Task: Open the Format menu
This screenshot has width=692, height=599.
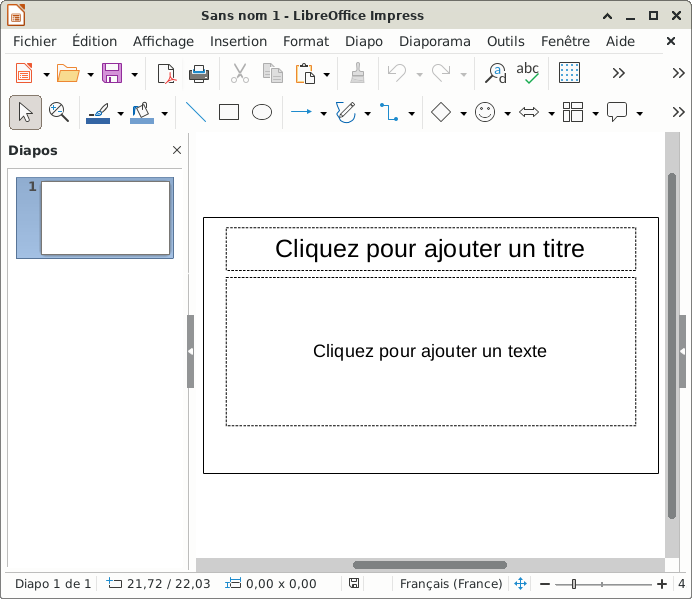Action: tap(306, 41)
